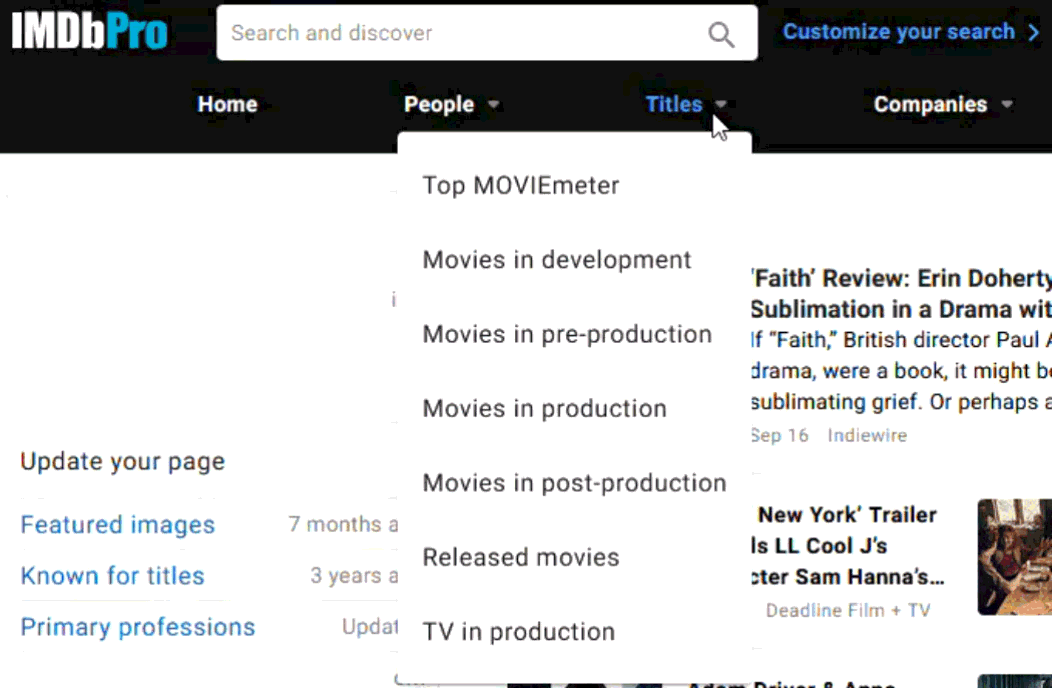Image resolution: width=1052 pixels, height=688 pixels.
Task: Choose Movies in pre-production
Action: click(567, 334)
